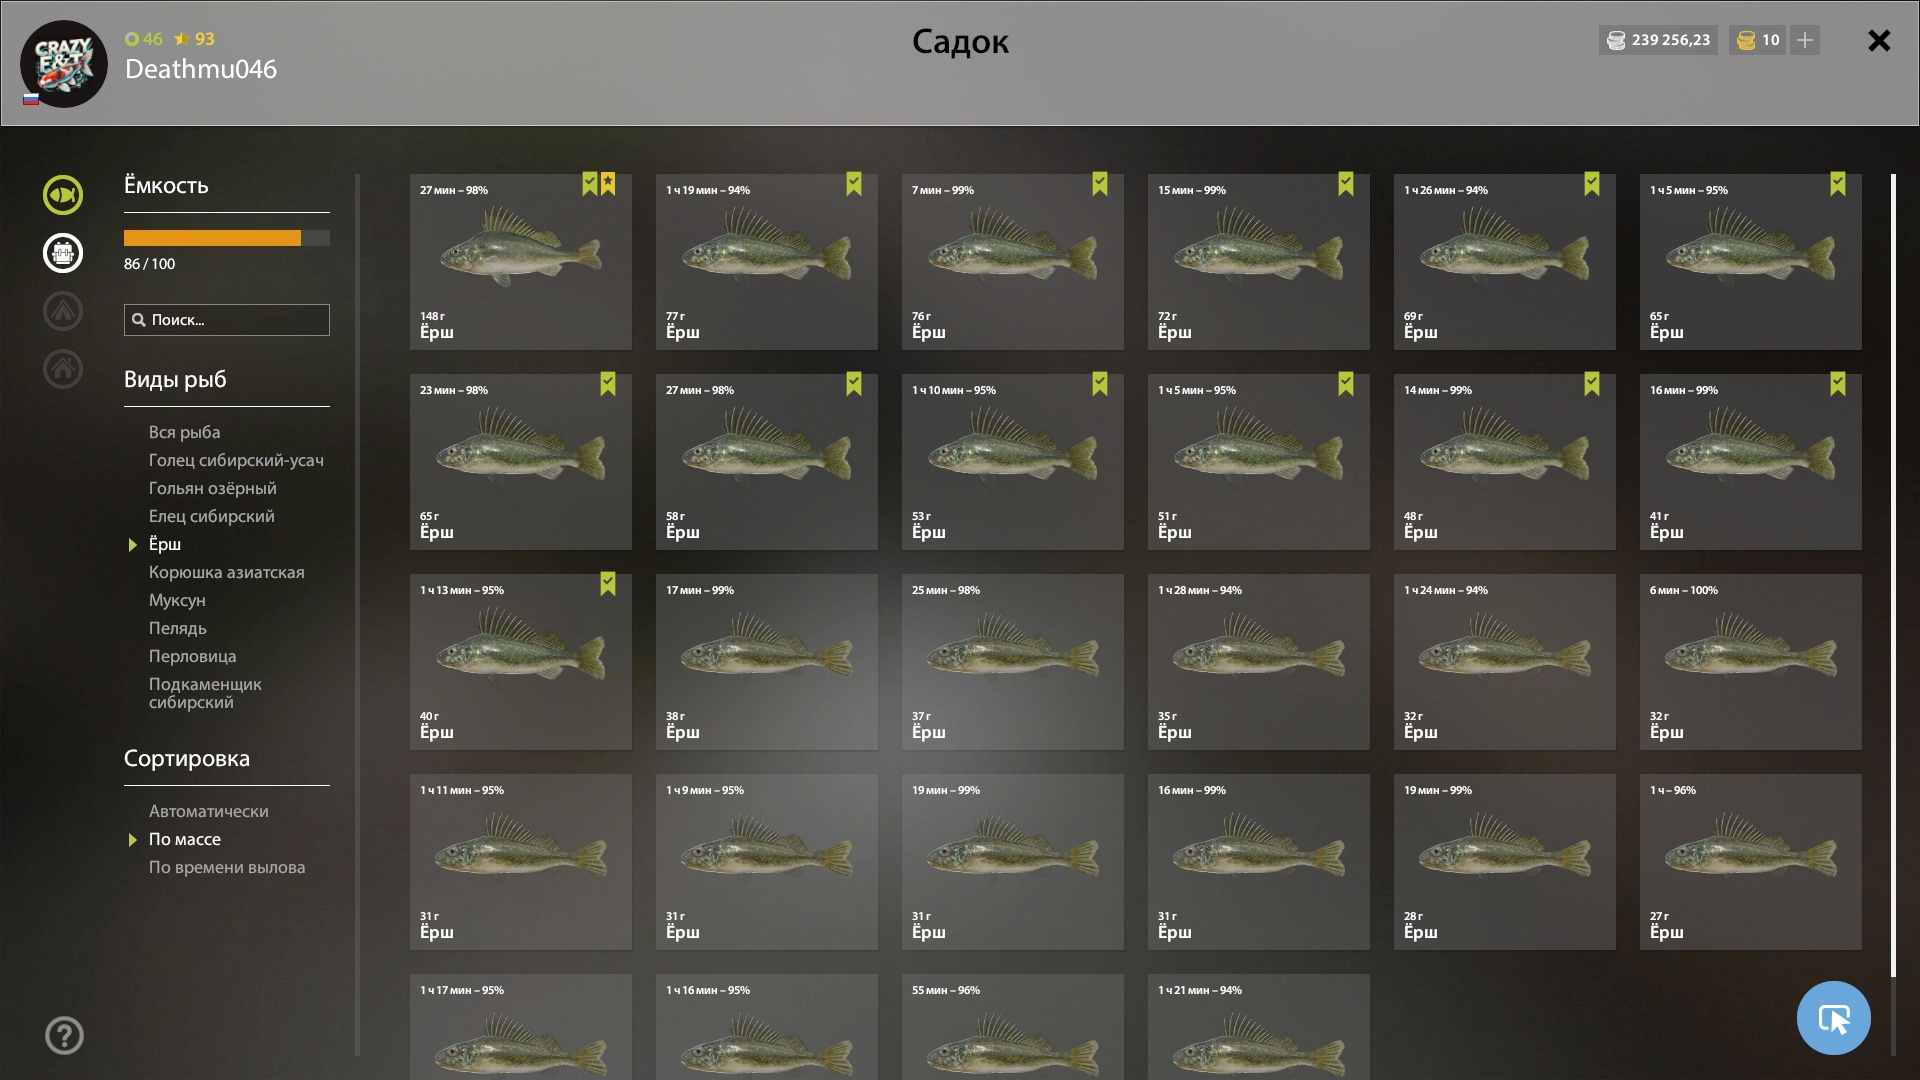Select the 6 мин – 100% Ёрш card

click(1750, 662)
